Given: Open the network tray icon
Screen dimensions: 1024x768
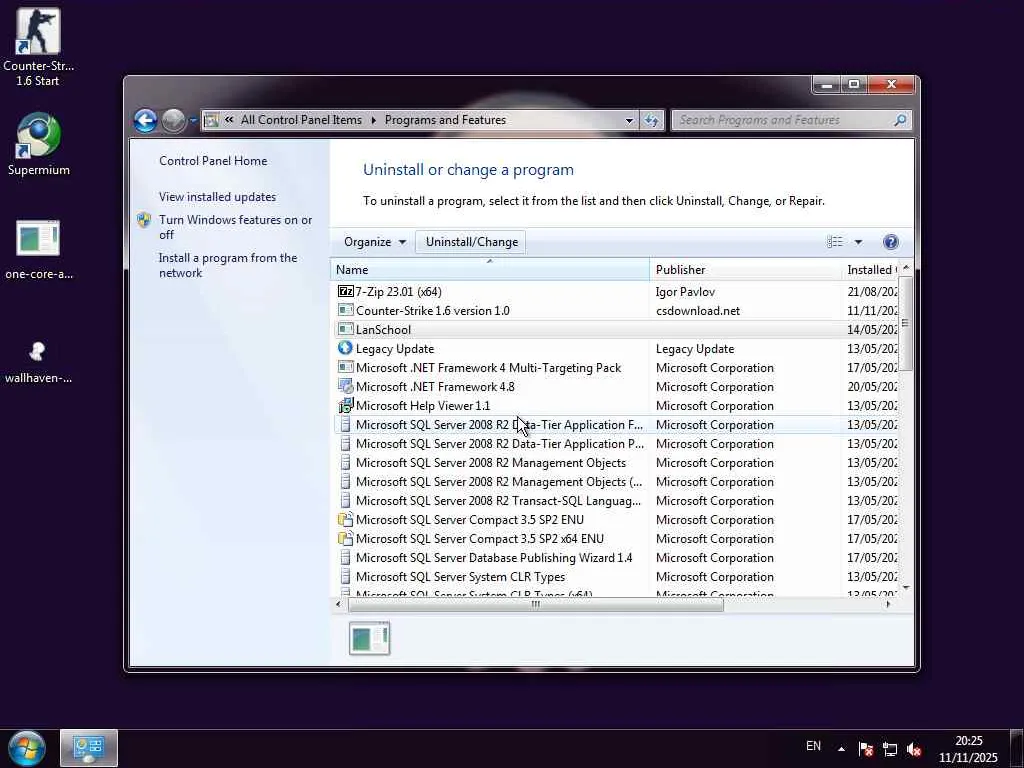Looking at the screenshot, I should coord(889,749).
